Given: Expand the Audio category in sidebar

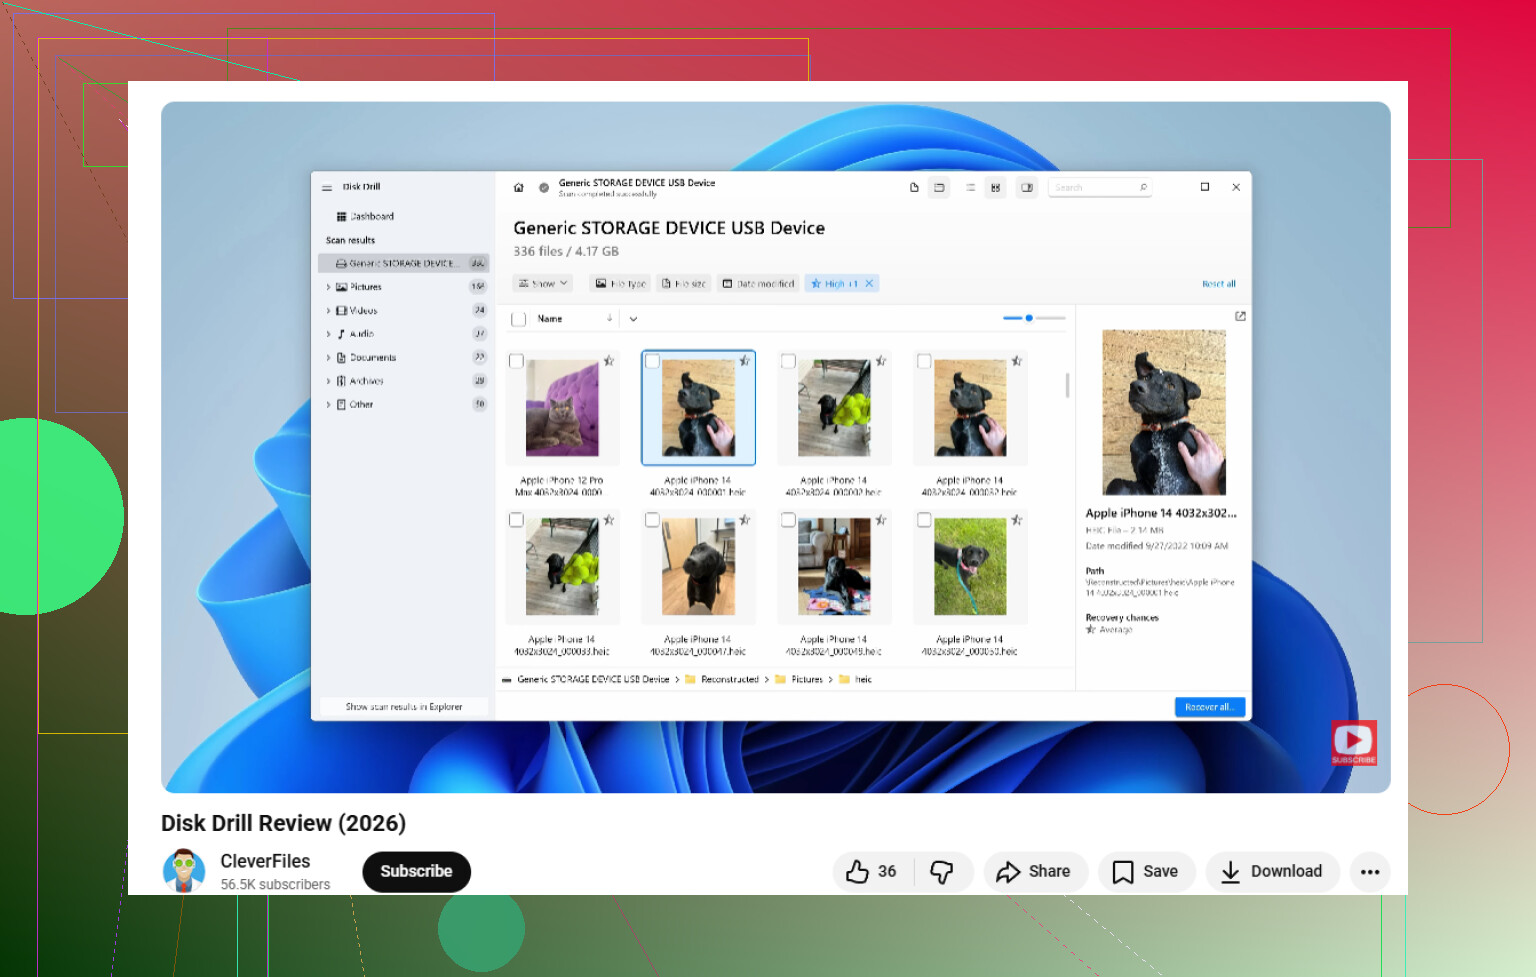Looking at the screenshot, I should pos(328,334).
